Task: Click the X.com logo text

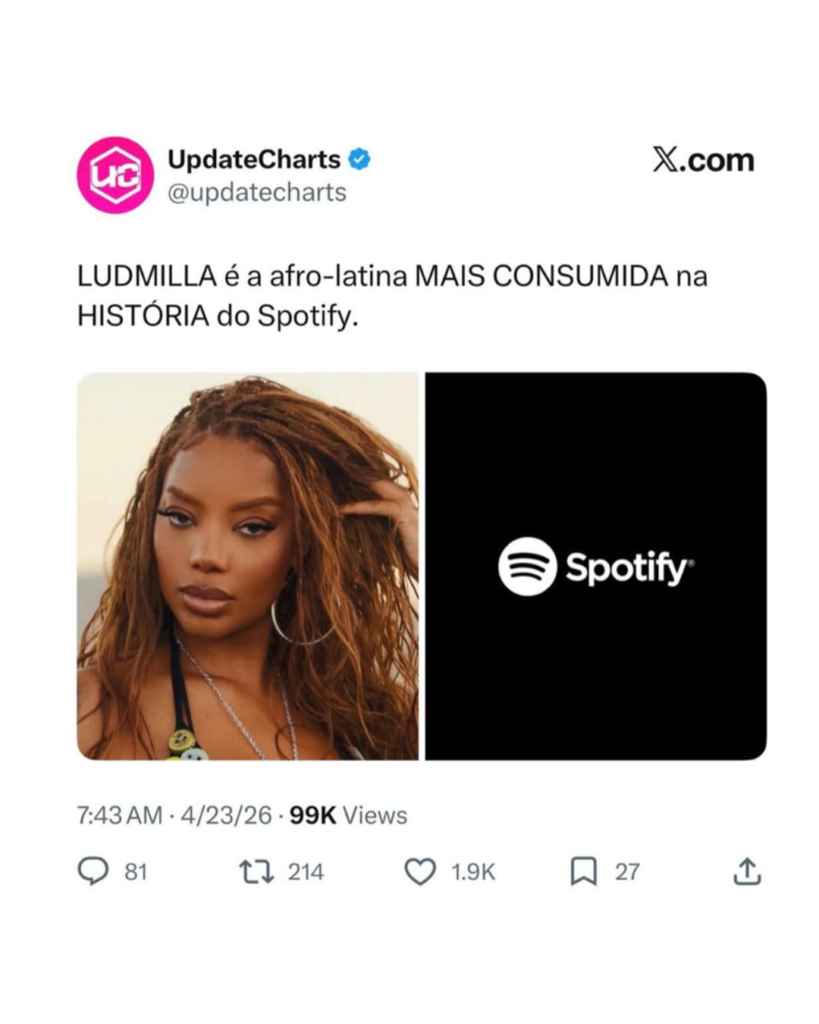Action: pos(703,159)
